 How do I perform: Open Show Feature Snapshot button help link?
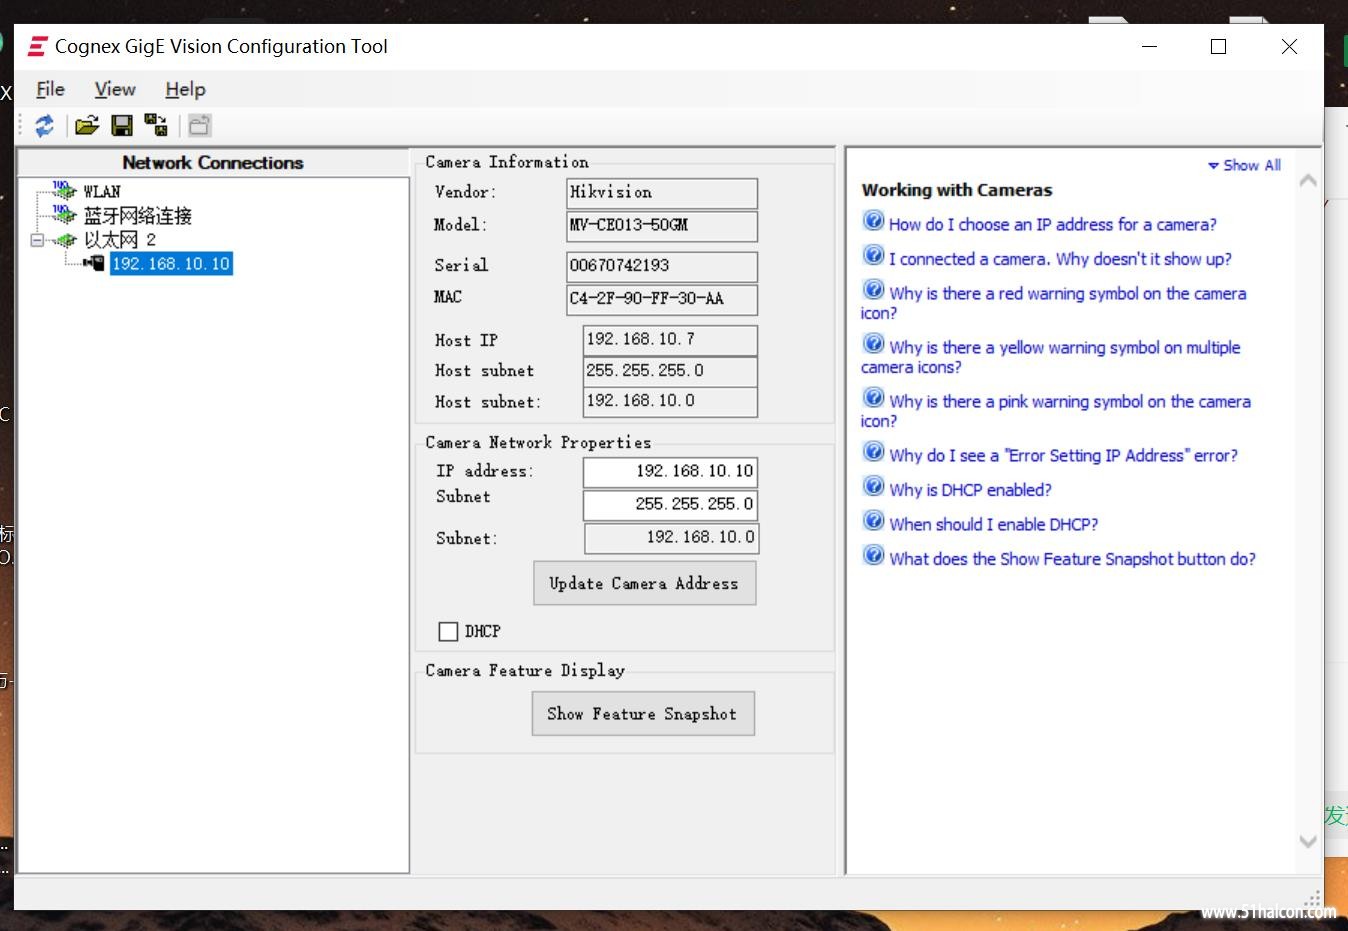(x=1072, y=559)
